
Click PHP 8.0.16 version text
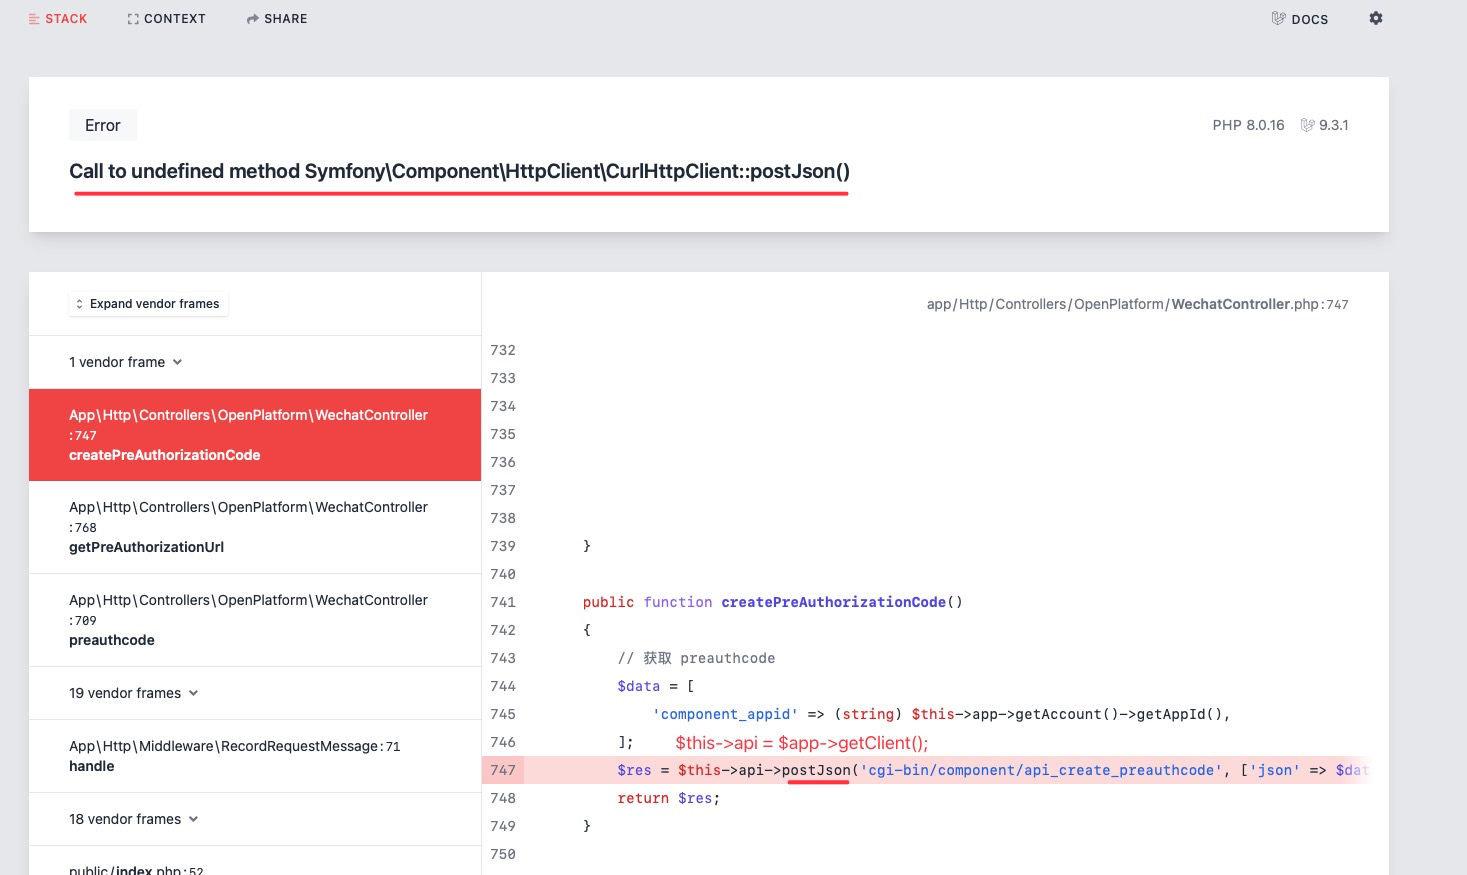[1248, 125]
